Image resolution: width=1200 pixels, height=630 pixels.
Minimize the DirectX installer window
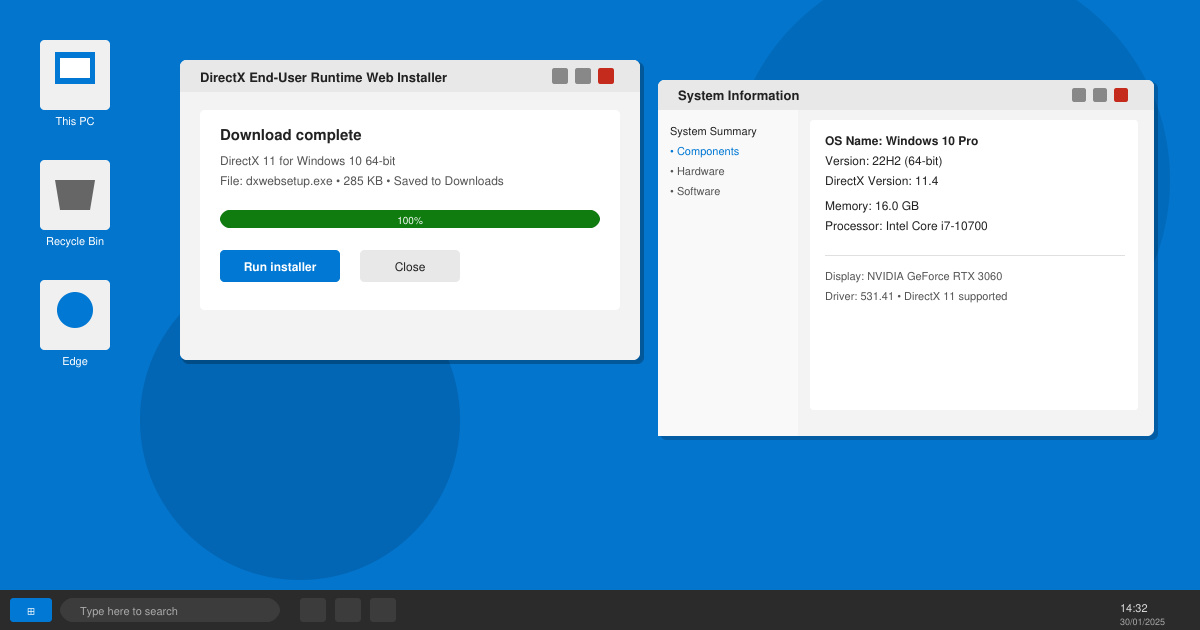coord(560,76)
